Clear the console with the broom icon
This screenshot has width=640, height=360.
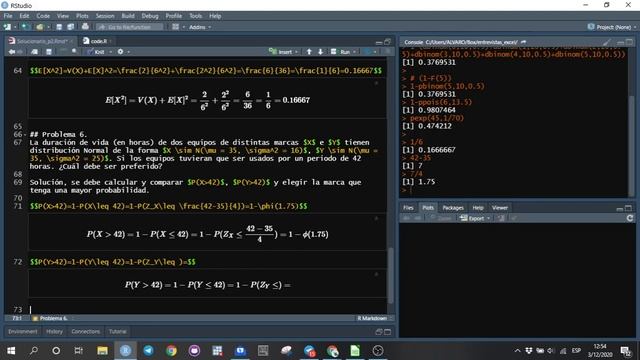pyautogui.click(x=607, y=42)
